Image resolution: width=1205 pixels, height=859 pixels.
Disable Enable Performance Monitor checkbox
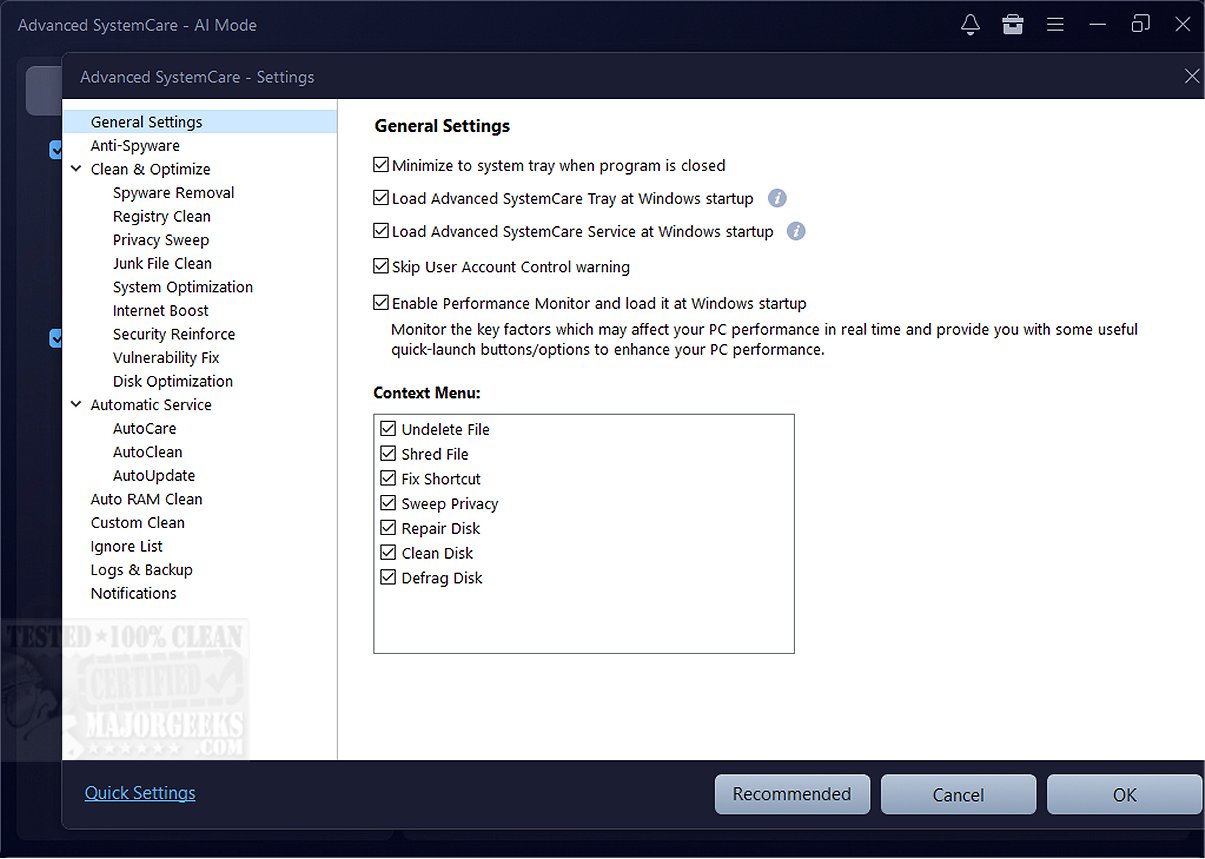(x=381, y=302)
